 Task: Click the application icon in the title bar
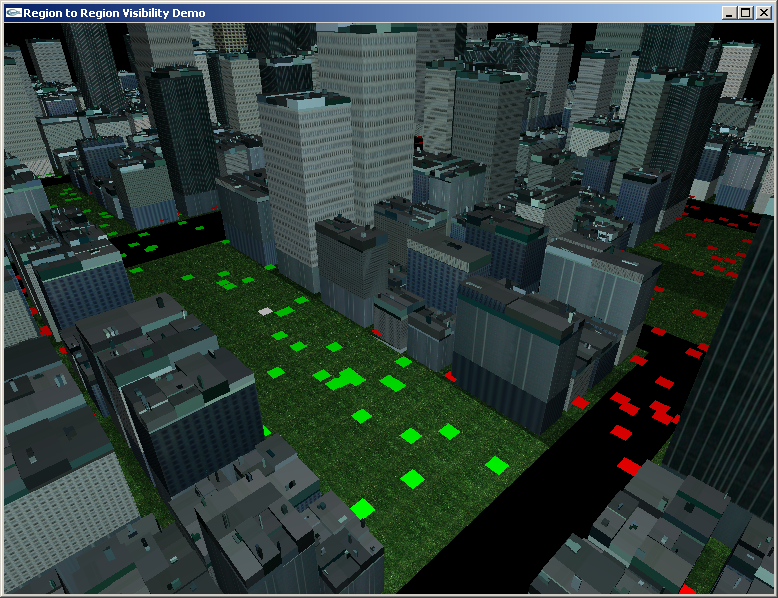click(13, 13)
